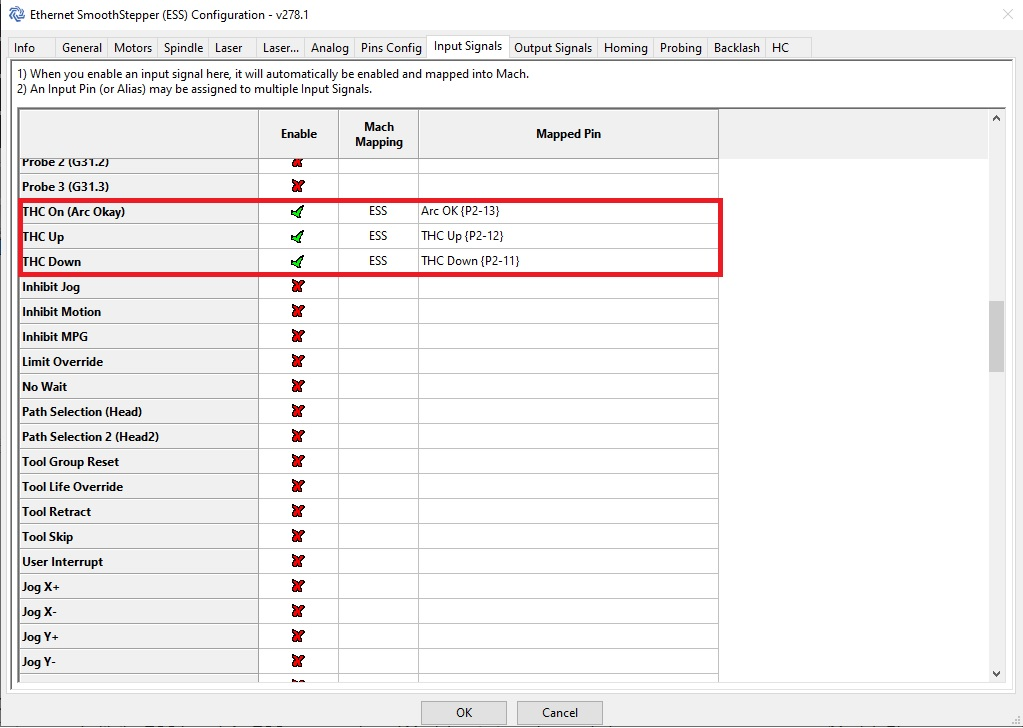Image resolution: width=1023 pixels, height=728 pixels.
Task: Toggle the THC Down enable checkmark
Action: [x=298, y=261]
